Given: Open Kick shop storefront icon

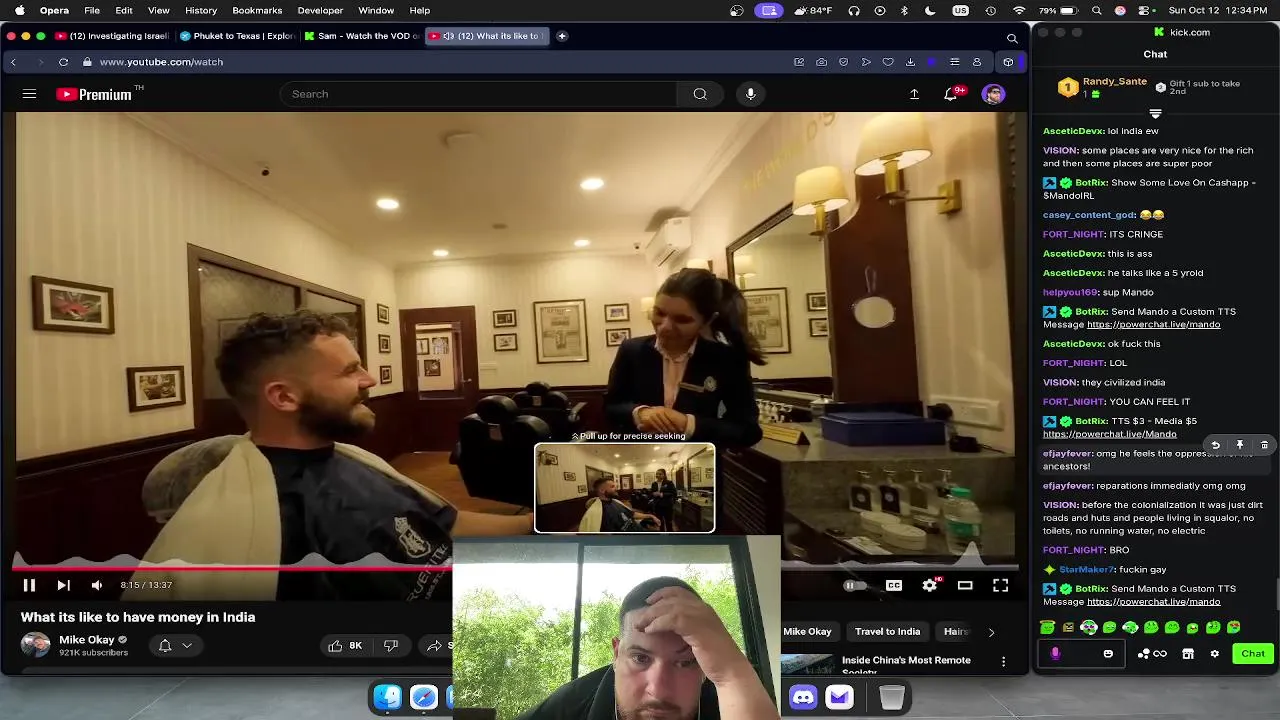Looking at the screenshot, I should (x=1188, y=654).
